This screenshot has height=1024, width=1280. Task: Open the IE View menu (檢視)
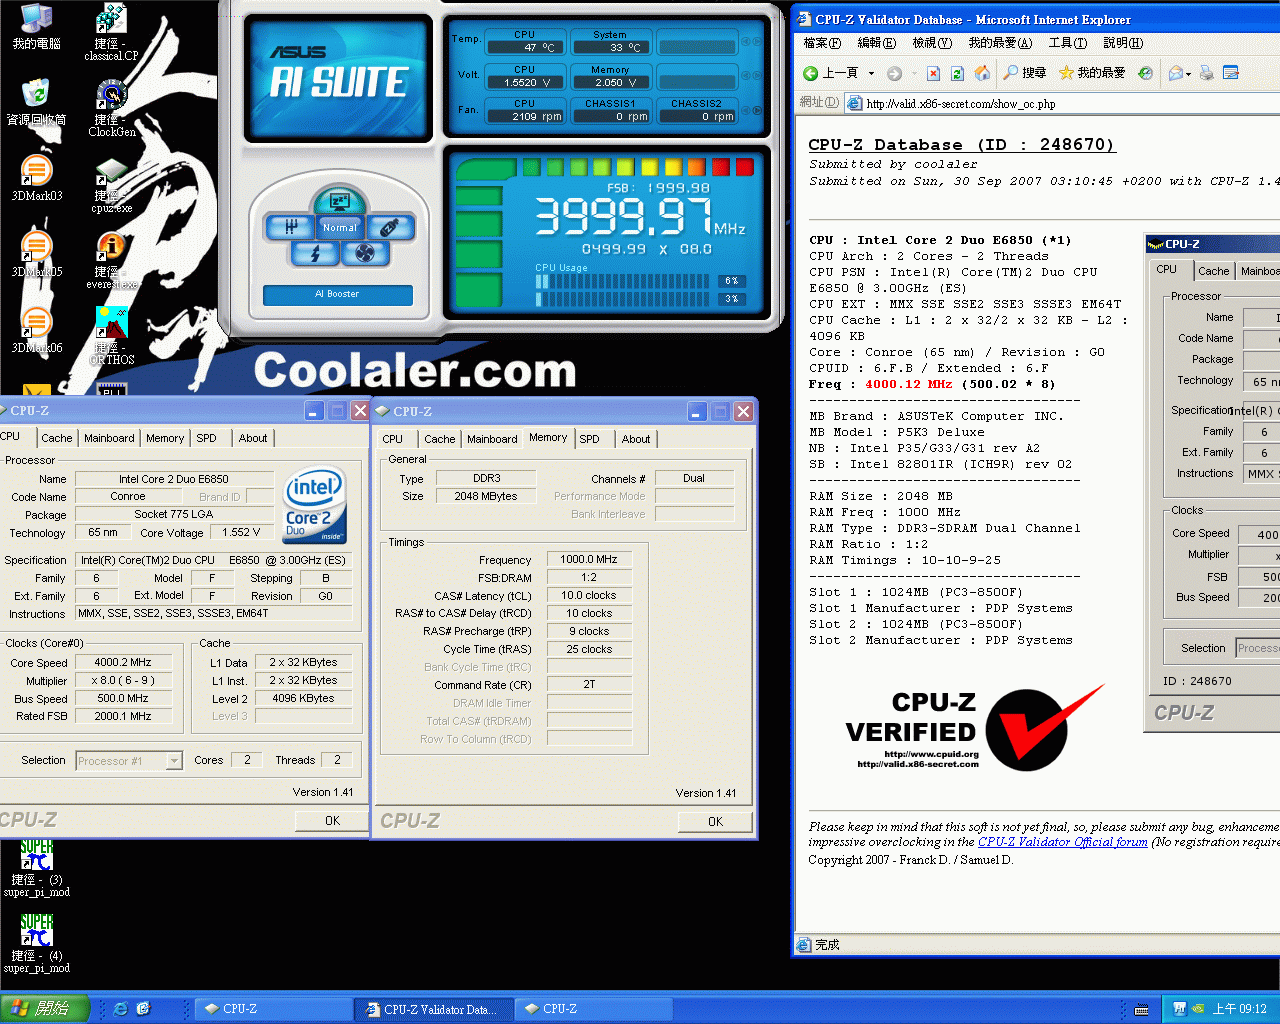[931, 43]
